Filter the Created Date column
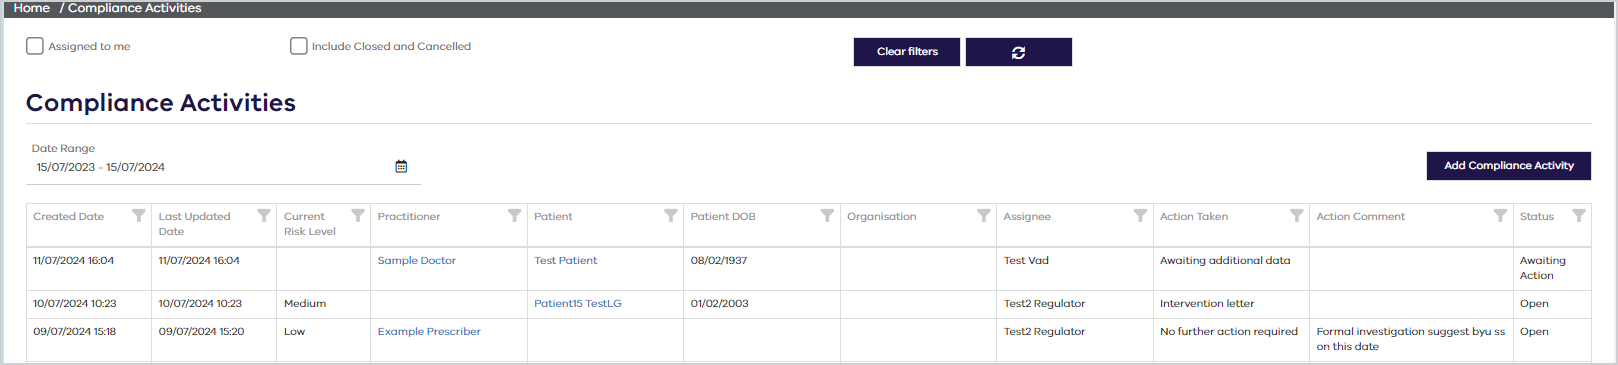The width and height of the screenshot is (1618, 365). click(x=139, y=216)
